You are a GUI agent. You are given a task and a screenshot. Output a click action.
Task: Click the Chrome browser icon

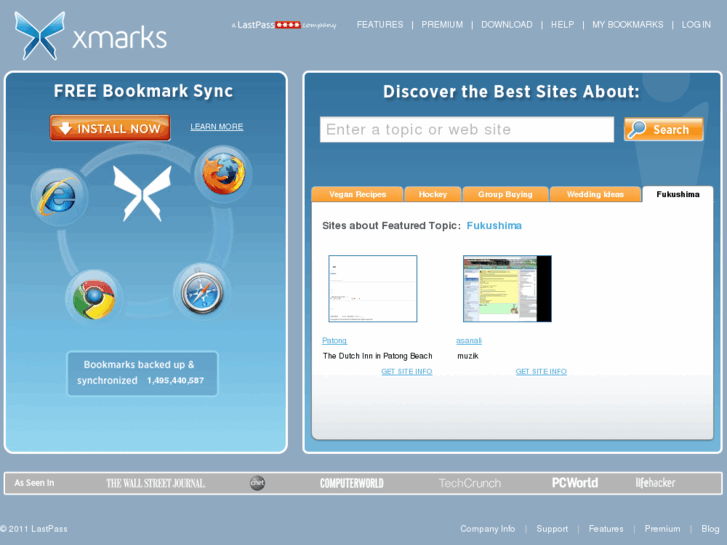(x=94, y=299)
